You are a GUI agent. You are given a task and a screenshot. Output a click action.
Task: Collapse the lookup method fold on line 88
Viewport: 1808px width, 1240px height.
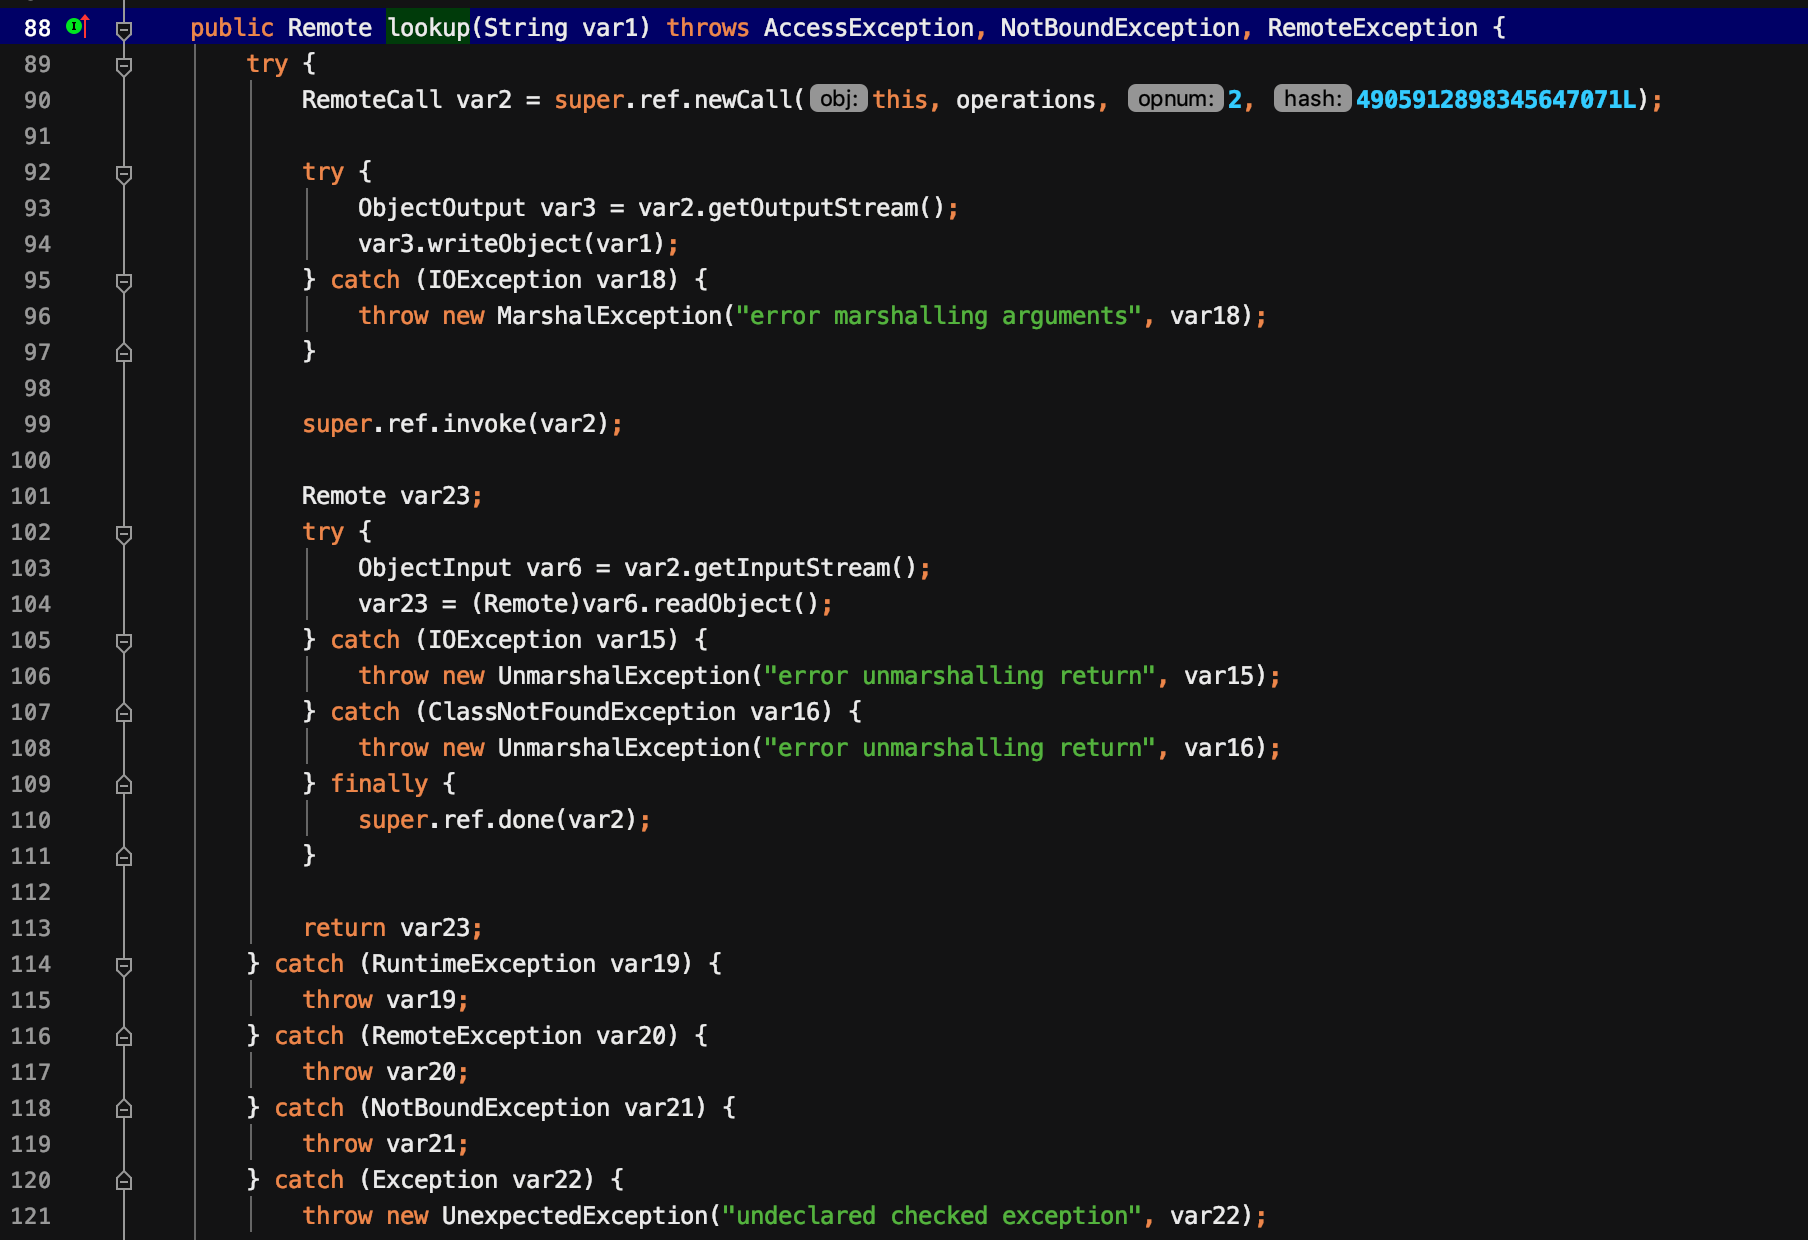click(124, 30)
